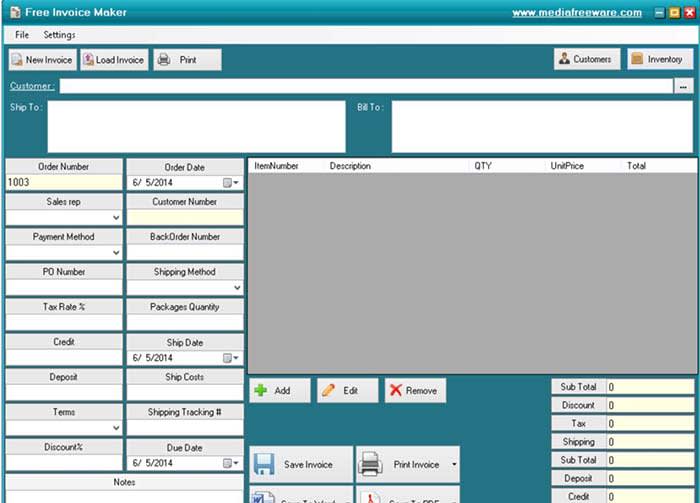Expand the Sales rep dropdown
The height and width of the screenshot is (503, 700).
[x=116, y=217]
